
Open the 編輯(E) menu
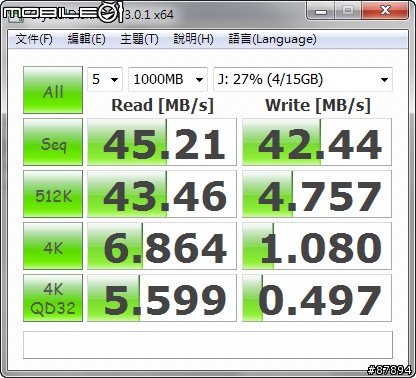point(86,39)
